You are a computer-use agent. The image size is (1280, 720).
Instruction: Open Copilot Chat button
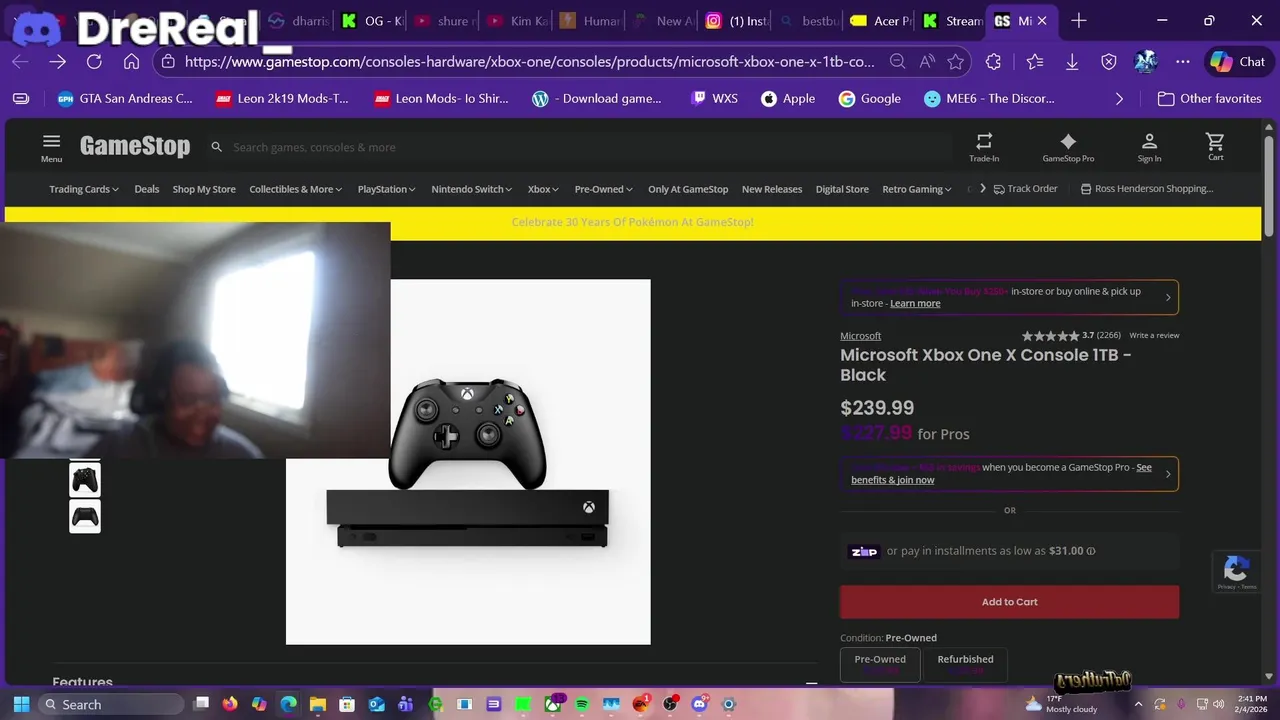(x=1238, y=62)
